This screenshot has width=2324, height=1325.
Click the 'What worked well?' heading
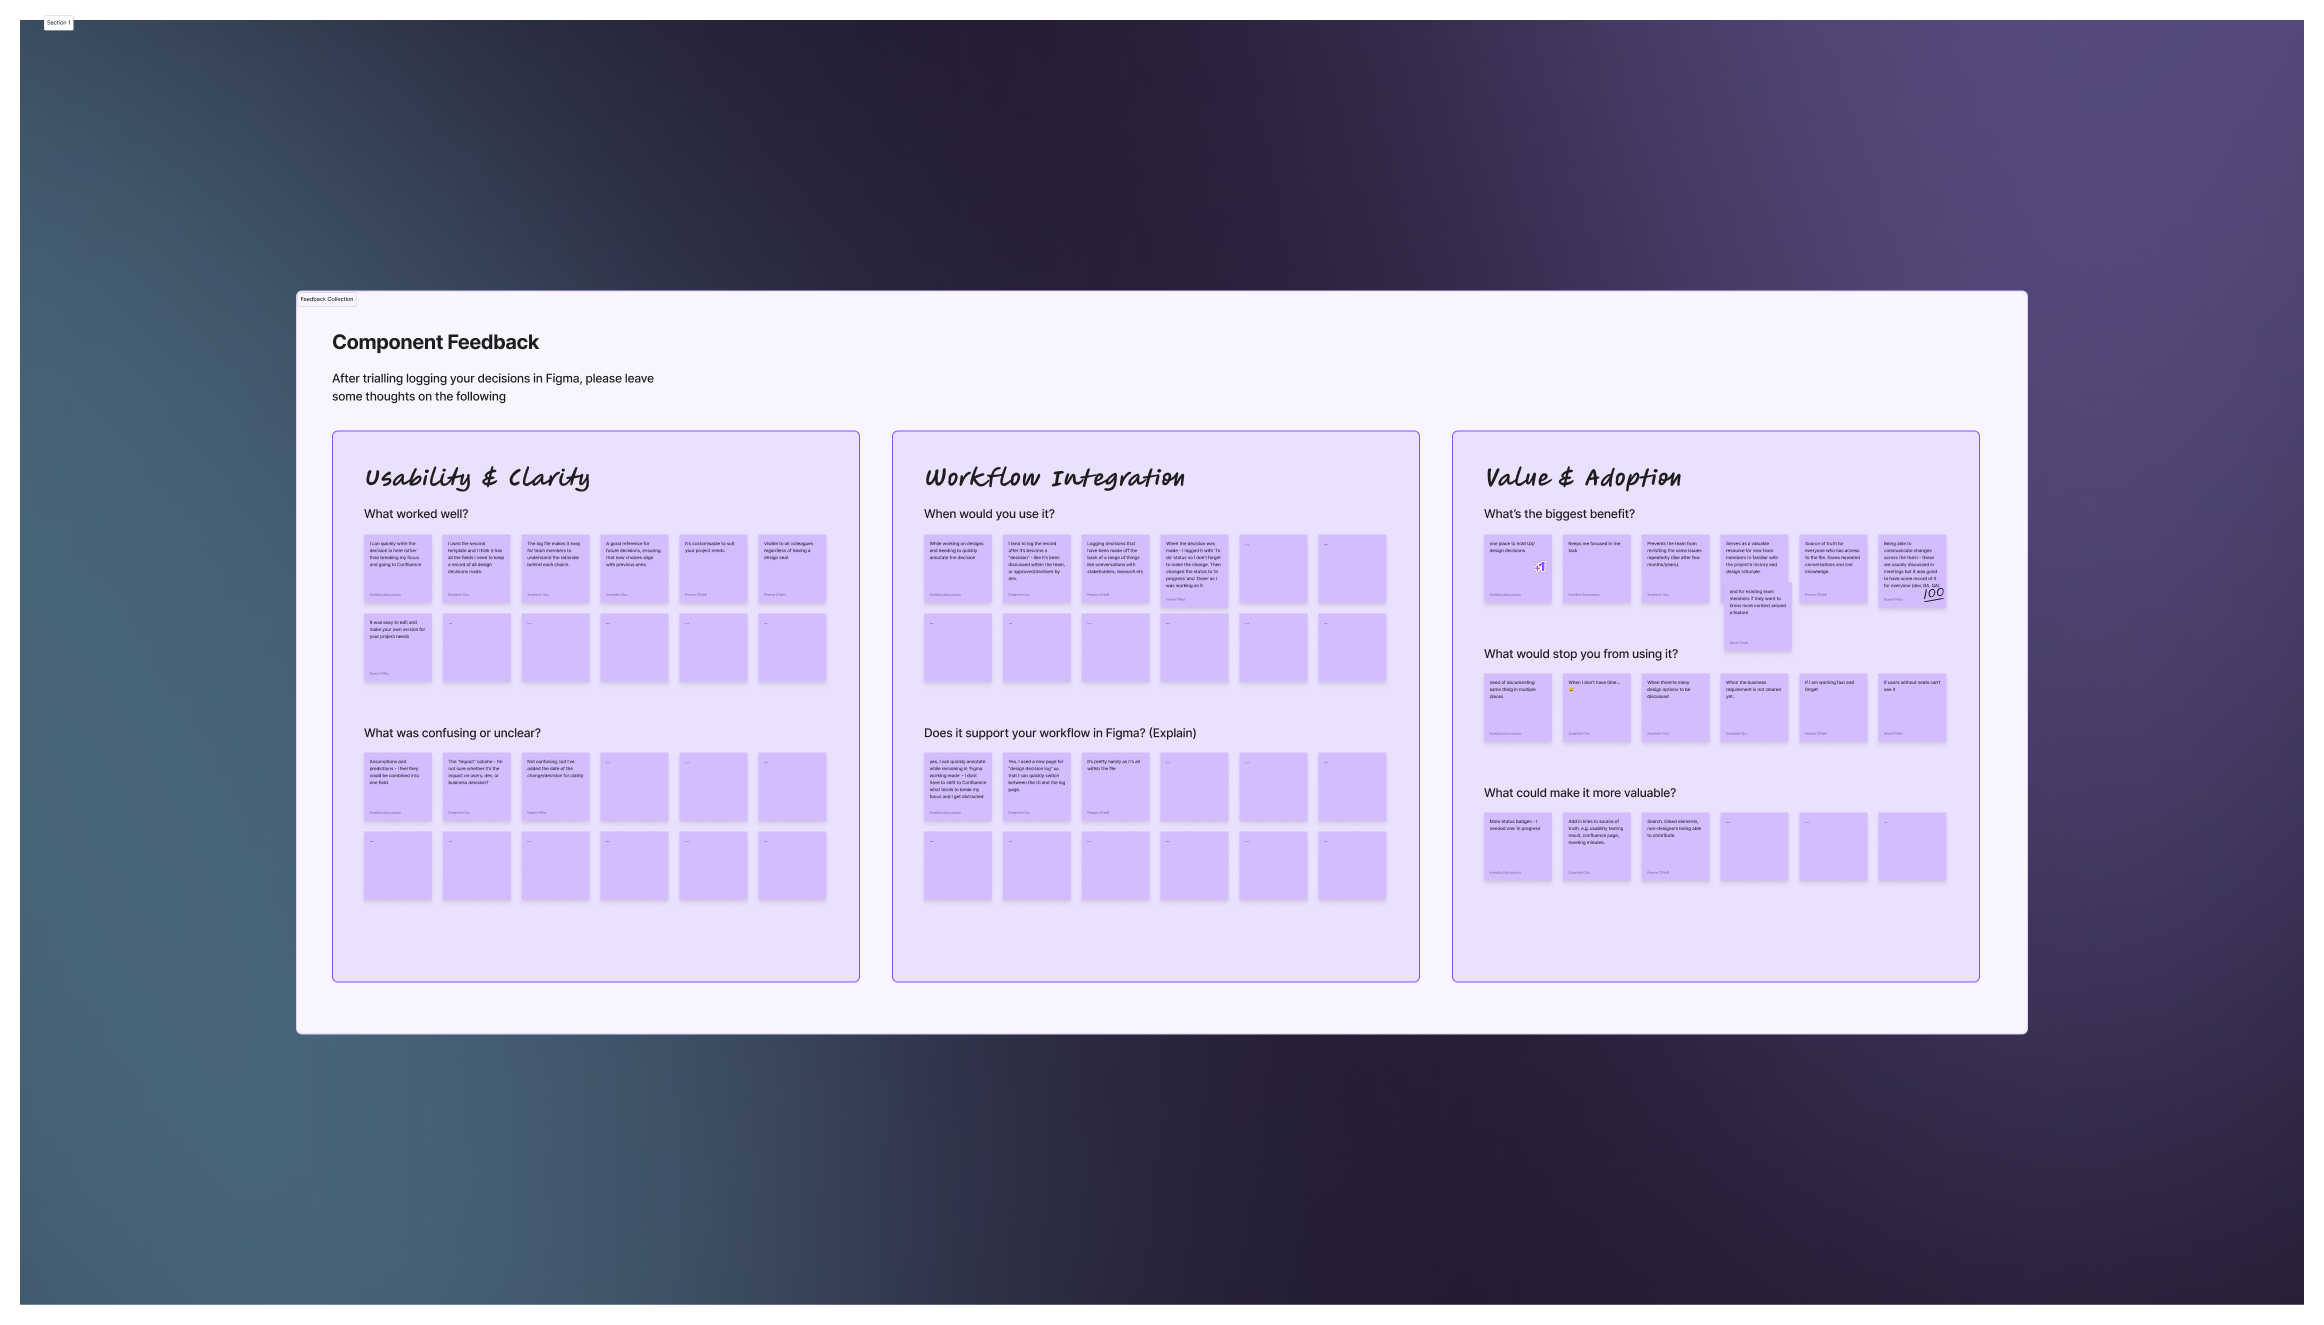[415, 514]
